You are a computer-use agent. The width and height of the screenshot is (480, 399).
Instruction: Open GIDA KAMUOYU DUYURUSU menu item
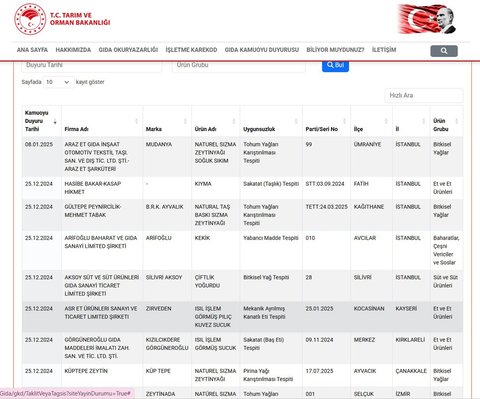262,50
